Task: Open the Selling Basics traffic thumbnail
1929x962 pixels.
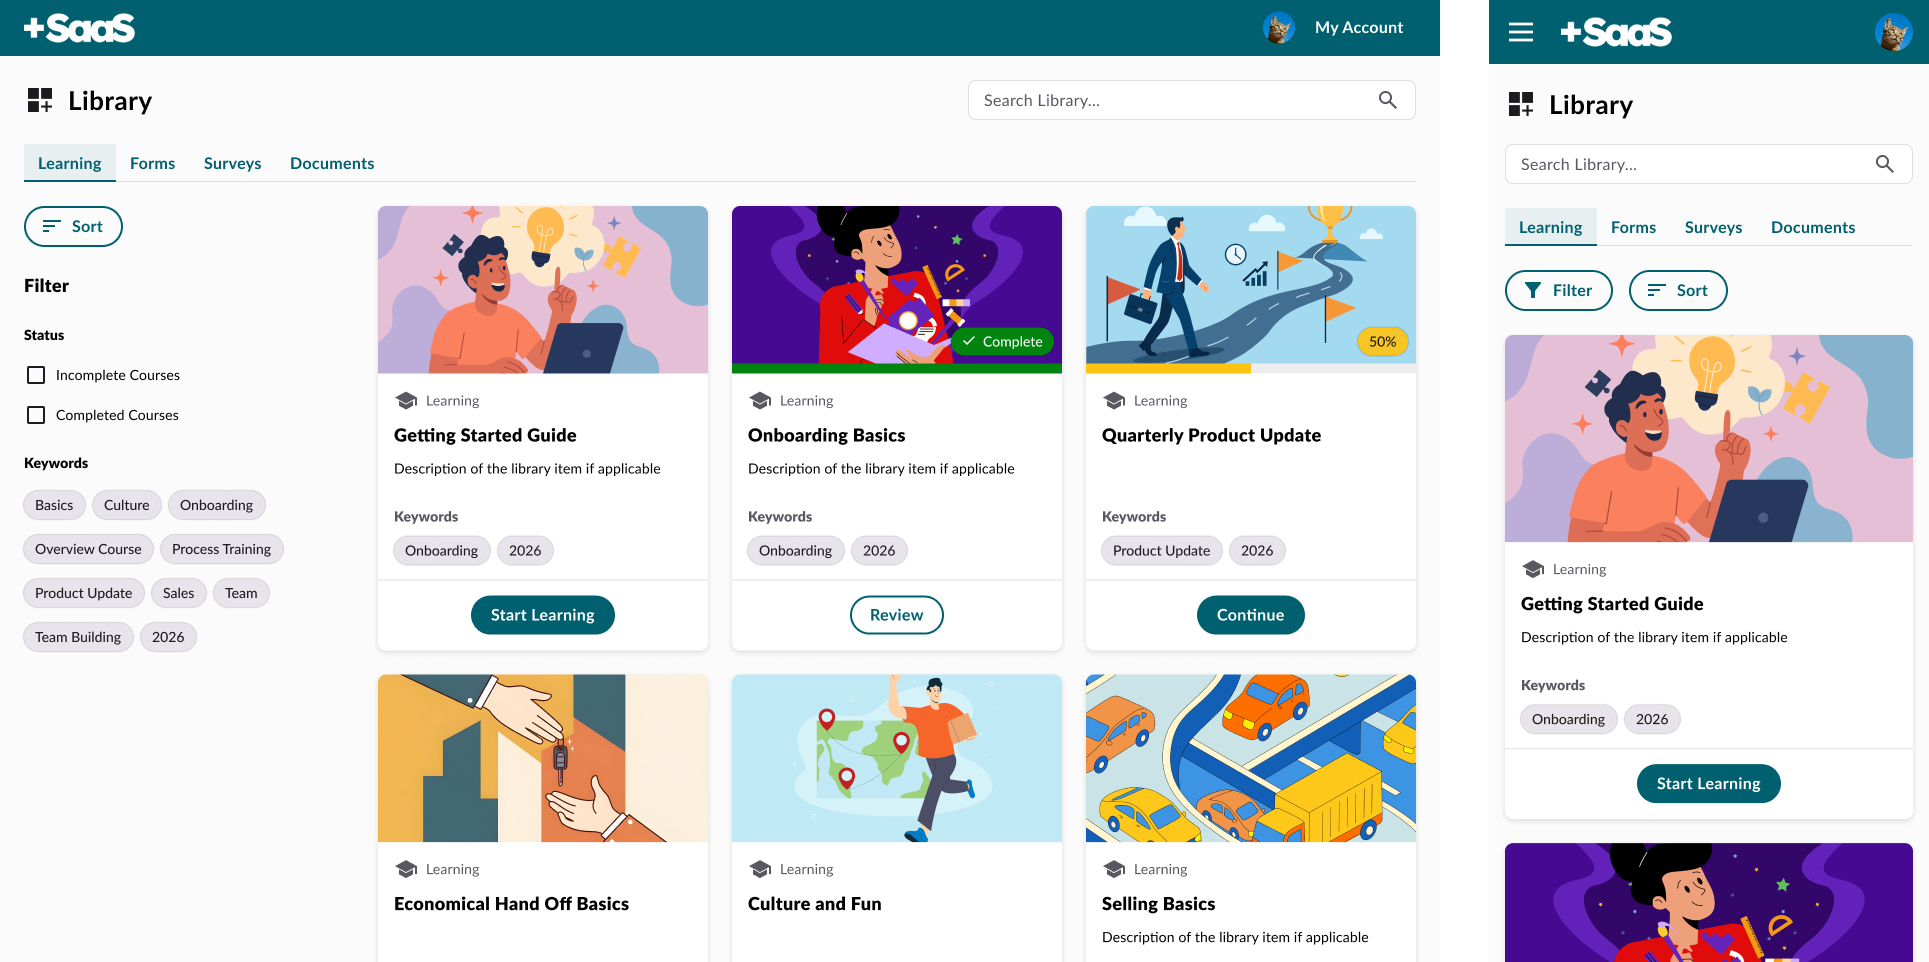Action: coord(1251,758)
